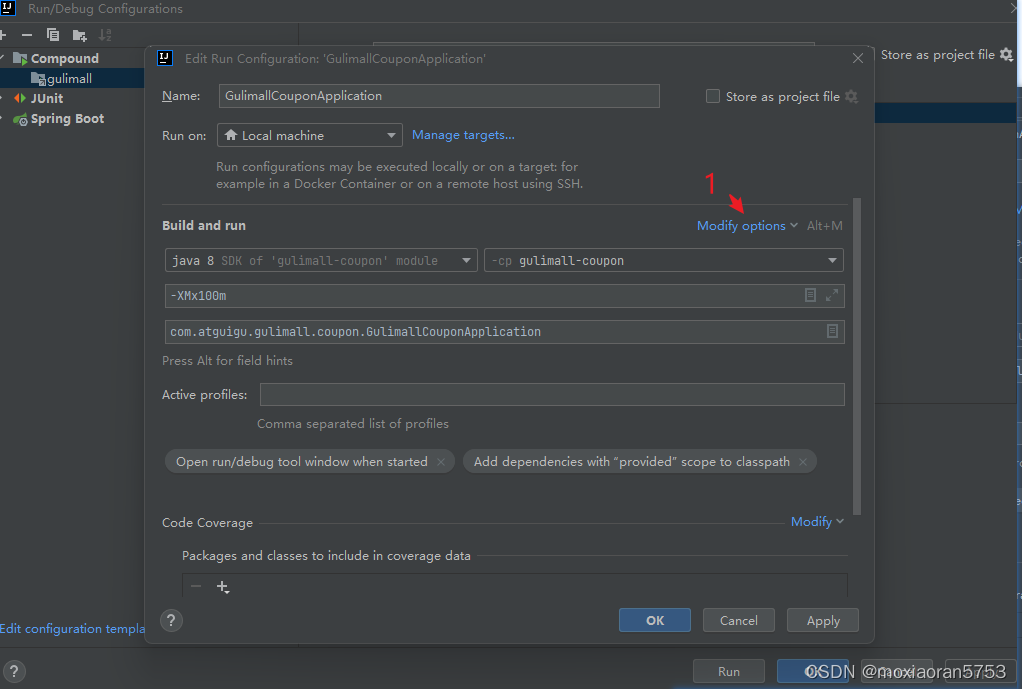Open the Edit configuration templates link

(72, 628)
